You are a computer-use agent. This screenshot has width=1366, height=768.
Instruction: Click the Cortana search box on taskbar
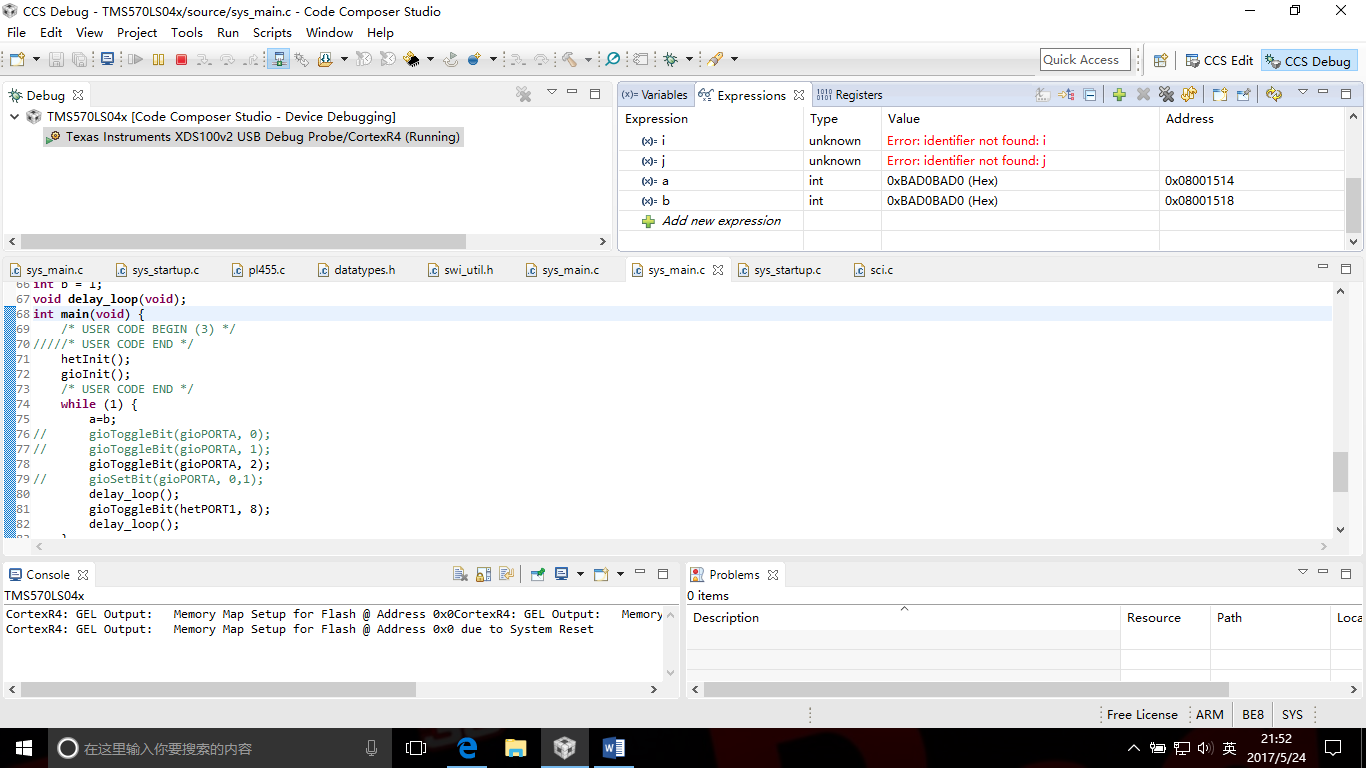[219, 748]
